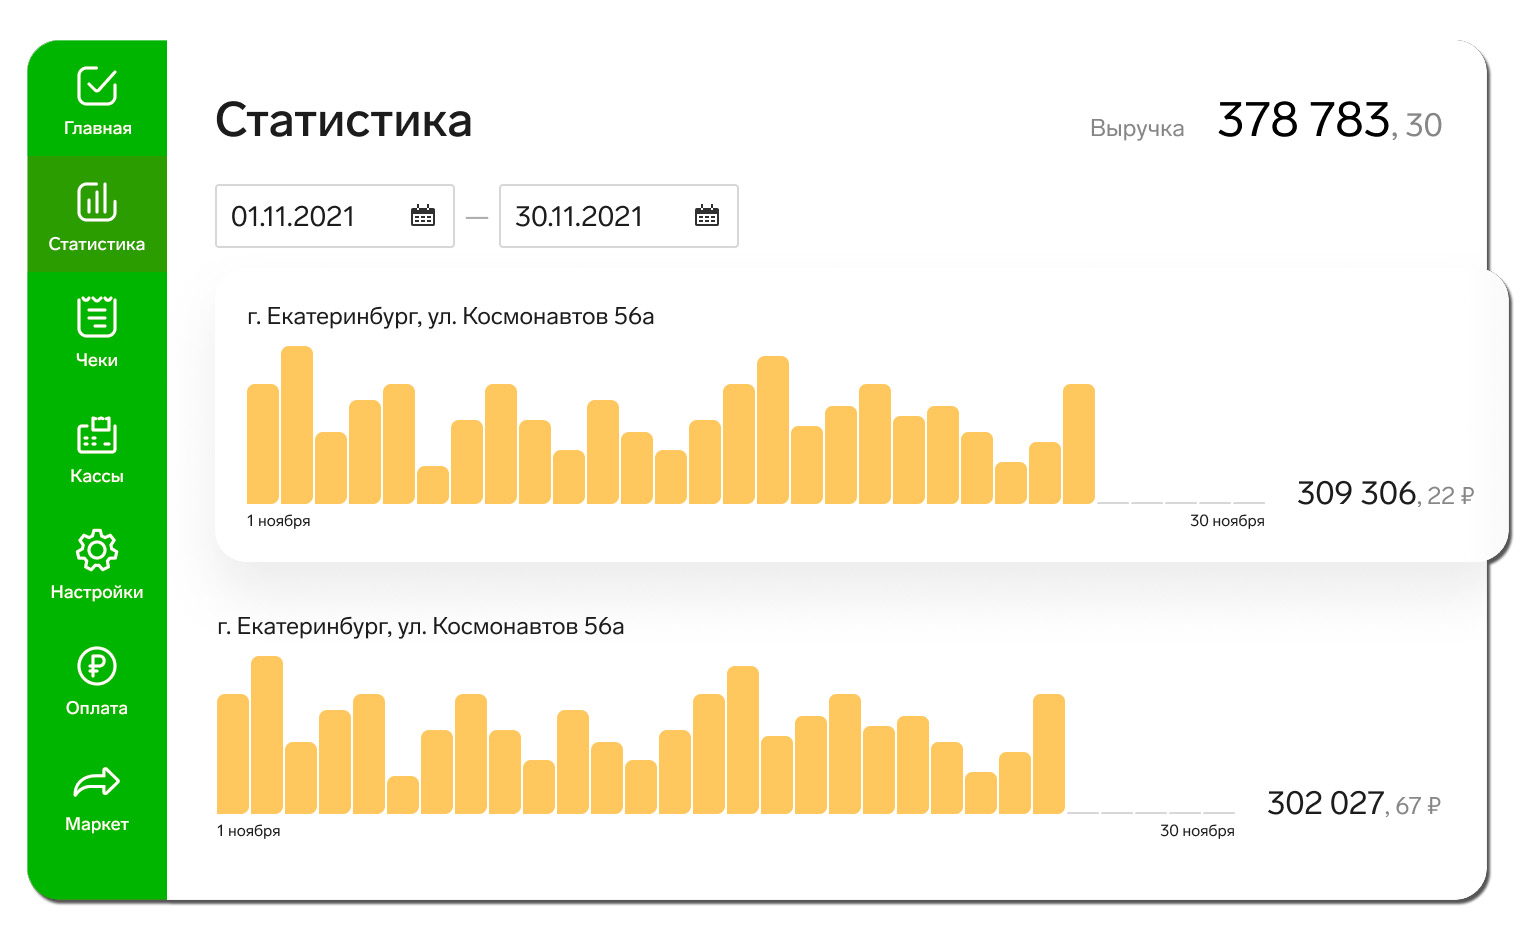
Task: Open the Маркет arrow icon
Action: [x=97, y=782]
